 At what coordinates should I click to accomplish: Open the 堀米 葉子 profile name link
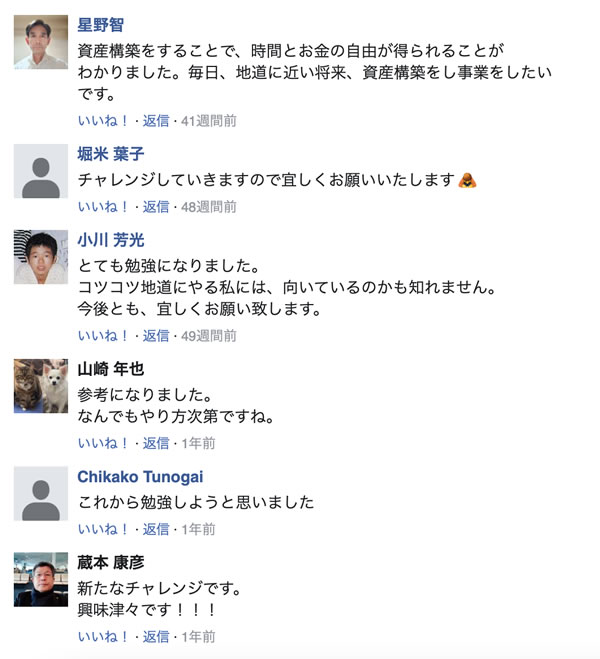click(x=111, y=154)
